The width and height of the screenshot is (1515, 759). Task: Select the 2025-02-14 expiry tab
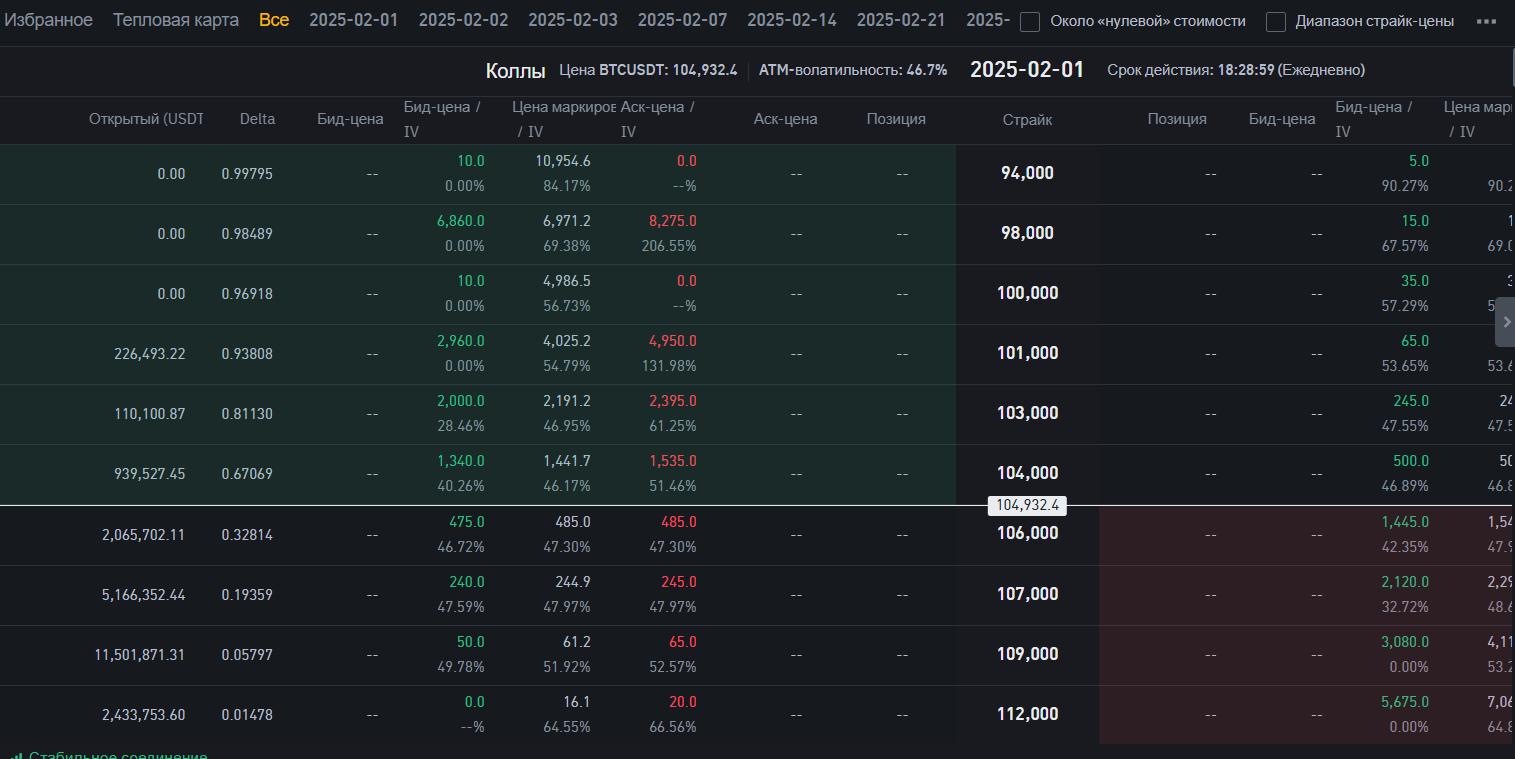coord(792,20)
